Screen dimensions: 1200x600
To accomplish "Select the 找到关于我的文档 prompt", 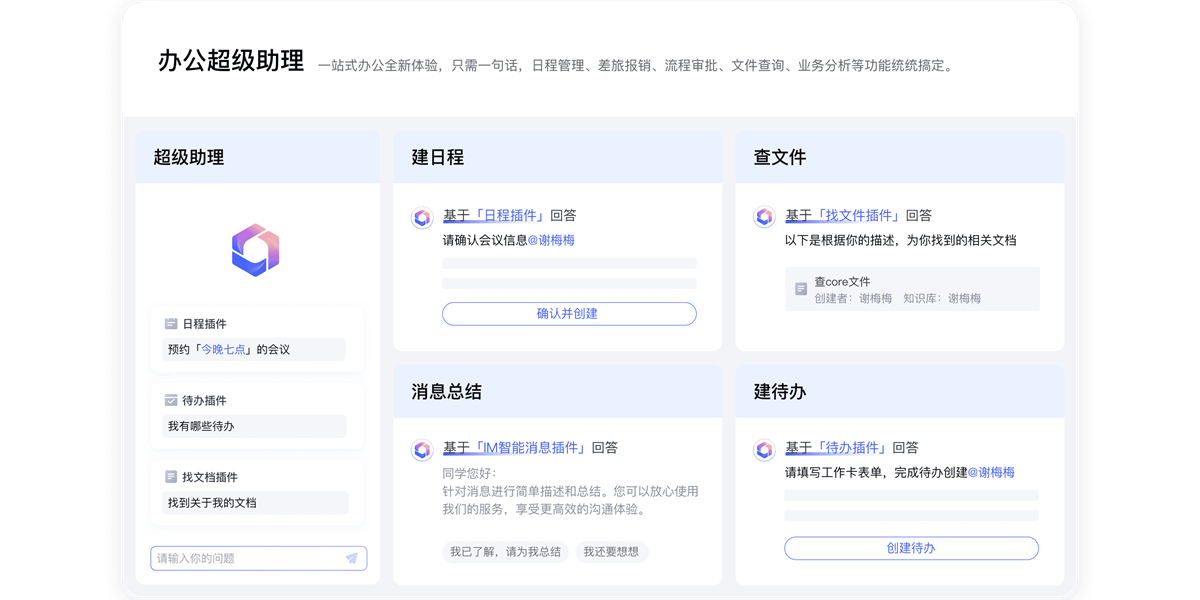I will pos(255,502).
